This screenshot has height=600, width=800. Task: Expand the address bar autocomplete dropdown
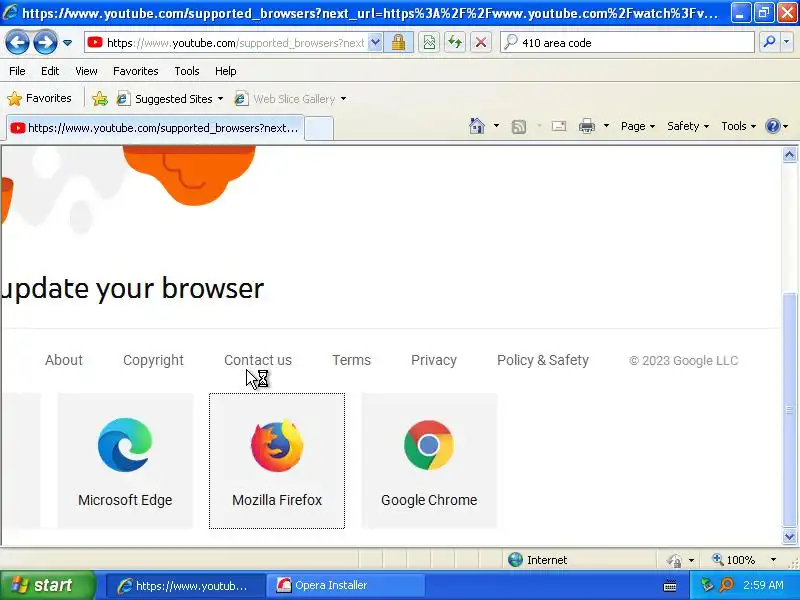[x=375, y=43]
